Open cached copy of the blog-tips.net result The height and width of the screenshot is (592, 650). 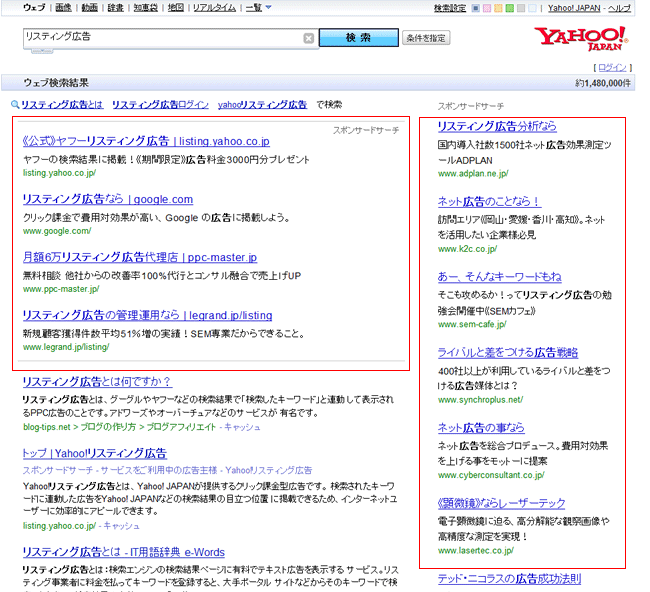pyautogui.click(x=243, y=427)
